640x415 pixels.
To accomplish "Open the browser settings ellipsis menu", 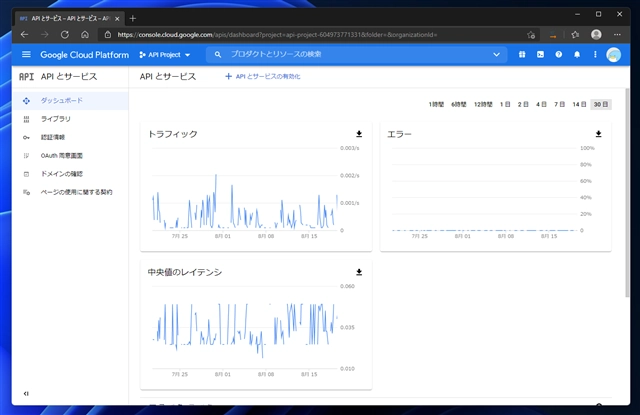I will [617, 35].
